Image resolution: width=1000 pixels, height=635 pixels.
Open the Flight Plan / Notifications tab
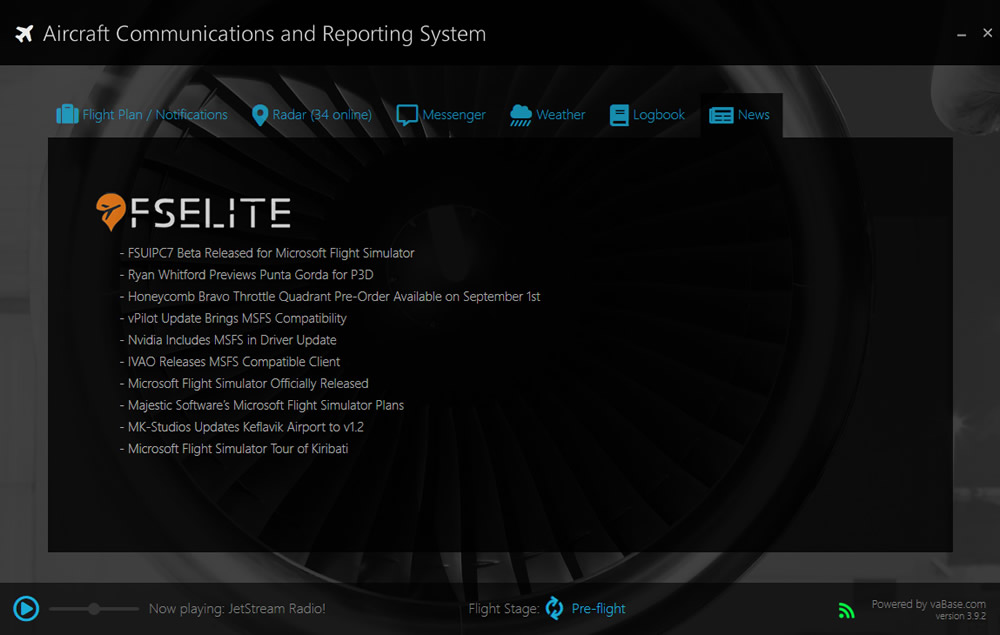(x=142, y=115)
